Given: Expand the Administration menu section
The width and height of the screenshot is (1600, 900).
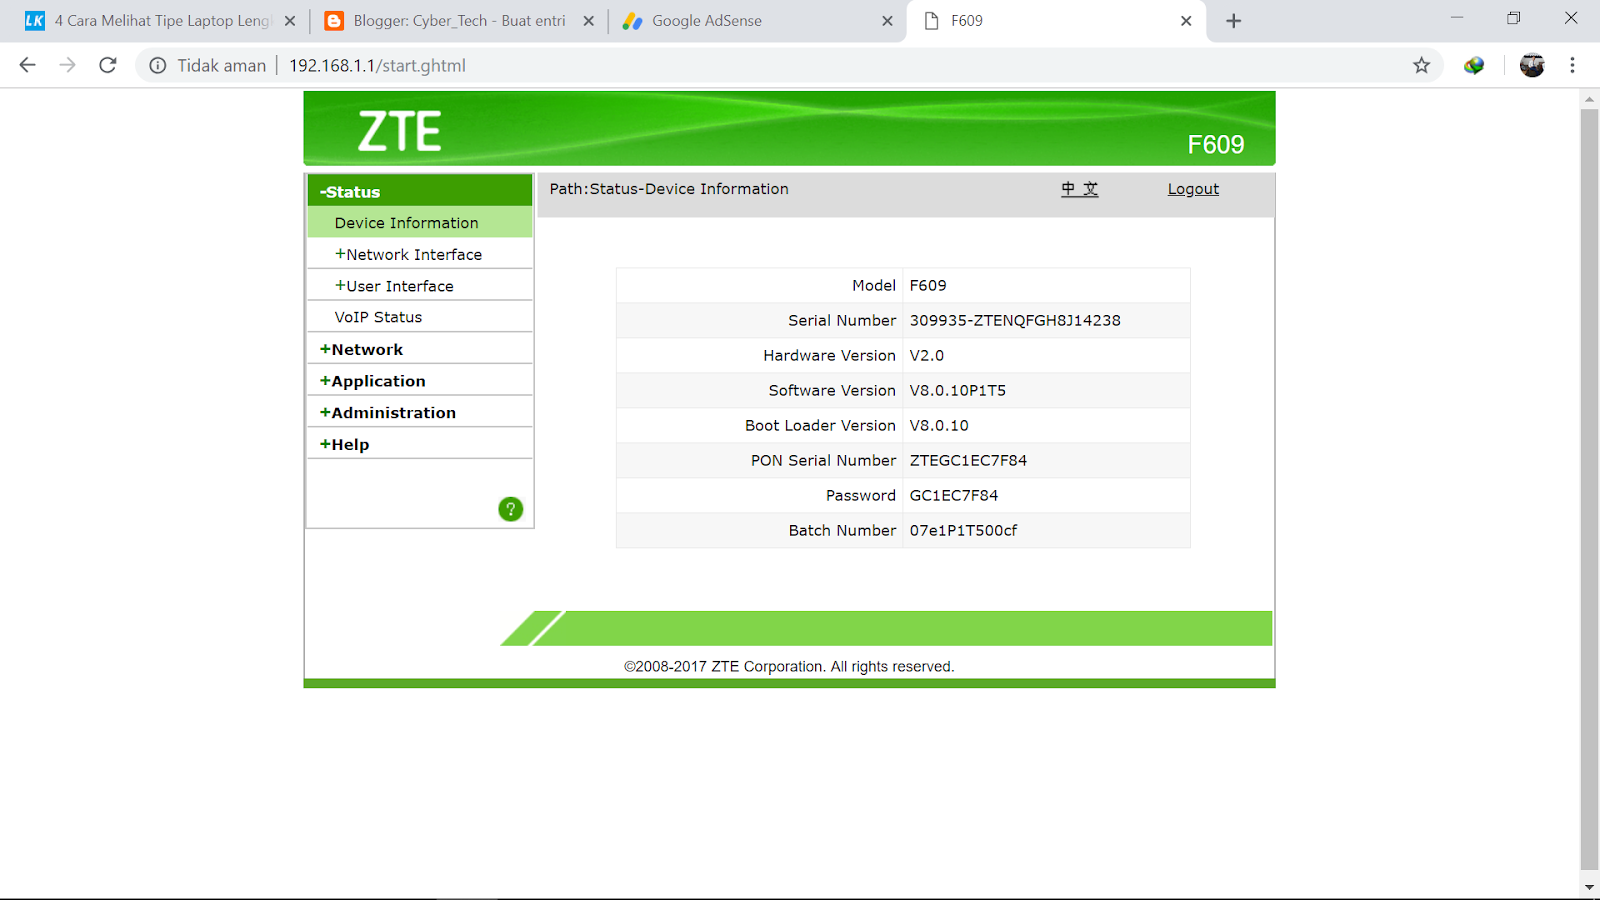Looking at the screenshot, I should point(420,412).
